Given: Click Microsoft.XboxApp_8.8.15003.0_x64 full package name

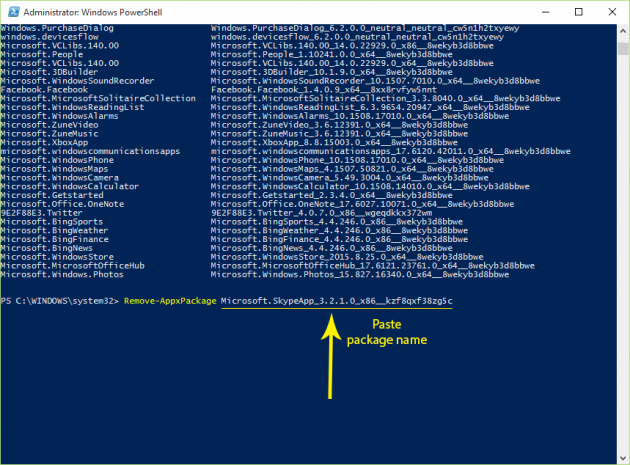Looking at the screenshot, I should pos(334,142).
